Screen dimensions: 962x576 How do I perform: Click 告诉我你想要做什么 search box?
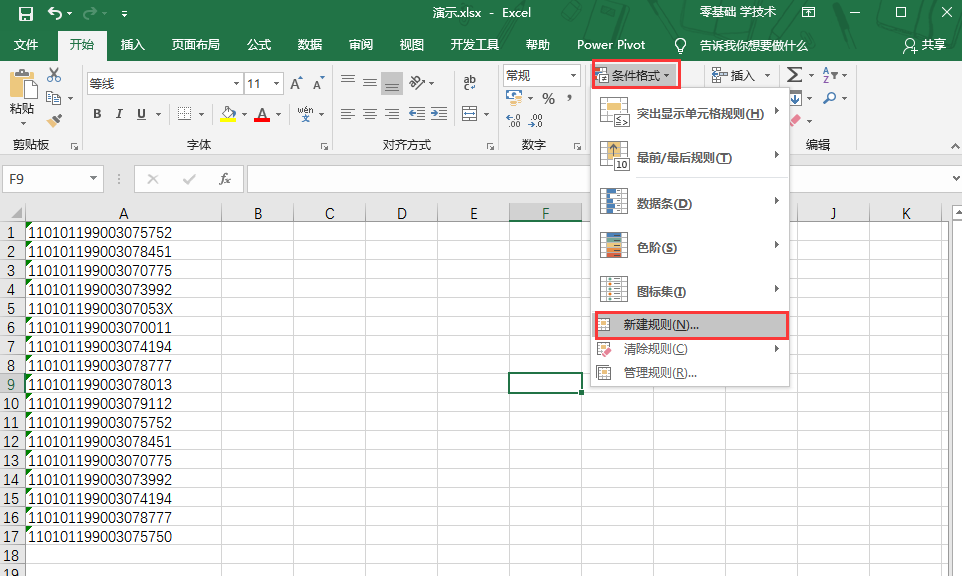(x=753, y=45)
